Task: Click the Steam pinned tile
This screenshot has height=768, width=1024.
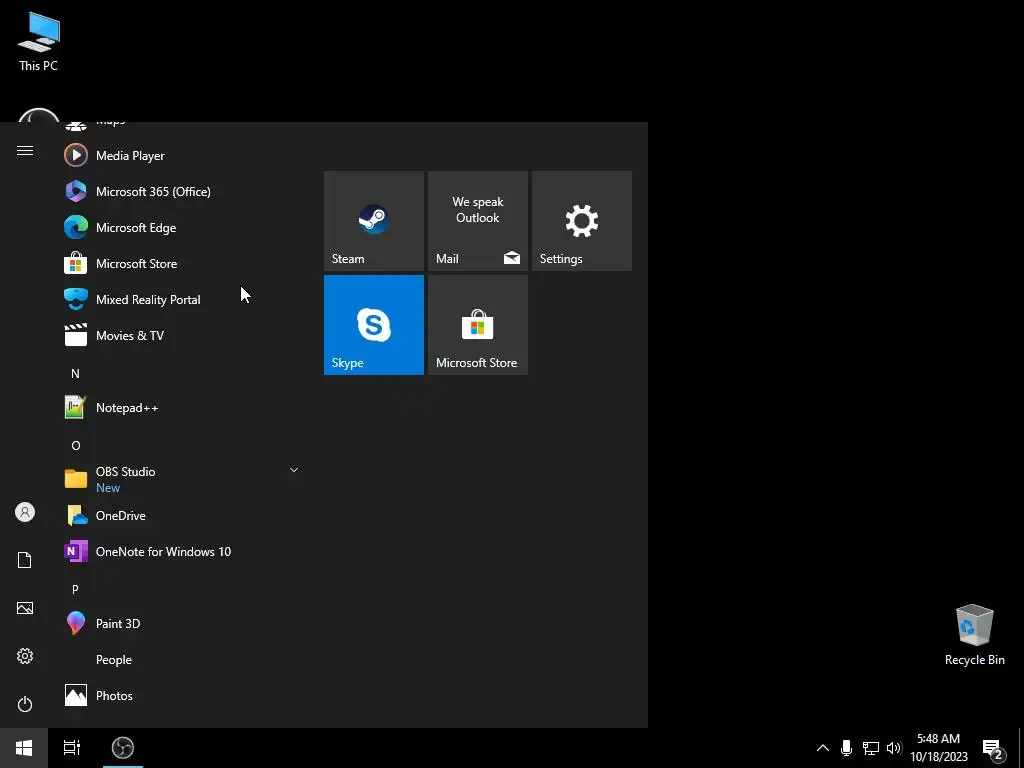Action: tap(374, 221)
